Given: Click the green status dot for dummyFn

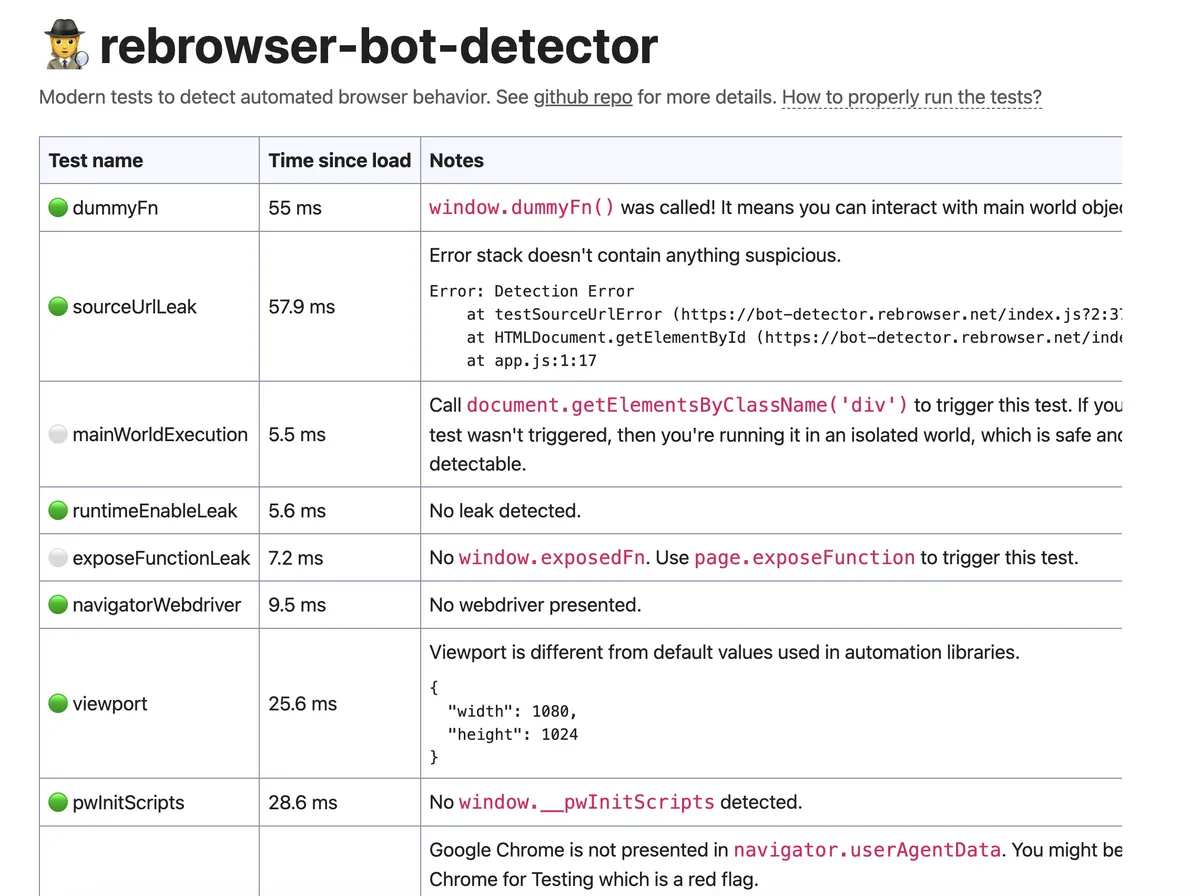Looking at the screenshot, I should (x=58, y=208).
